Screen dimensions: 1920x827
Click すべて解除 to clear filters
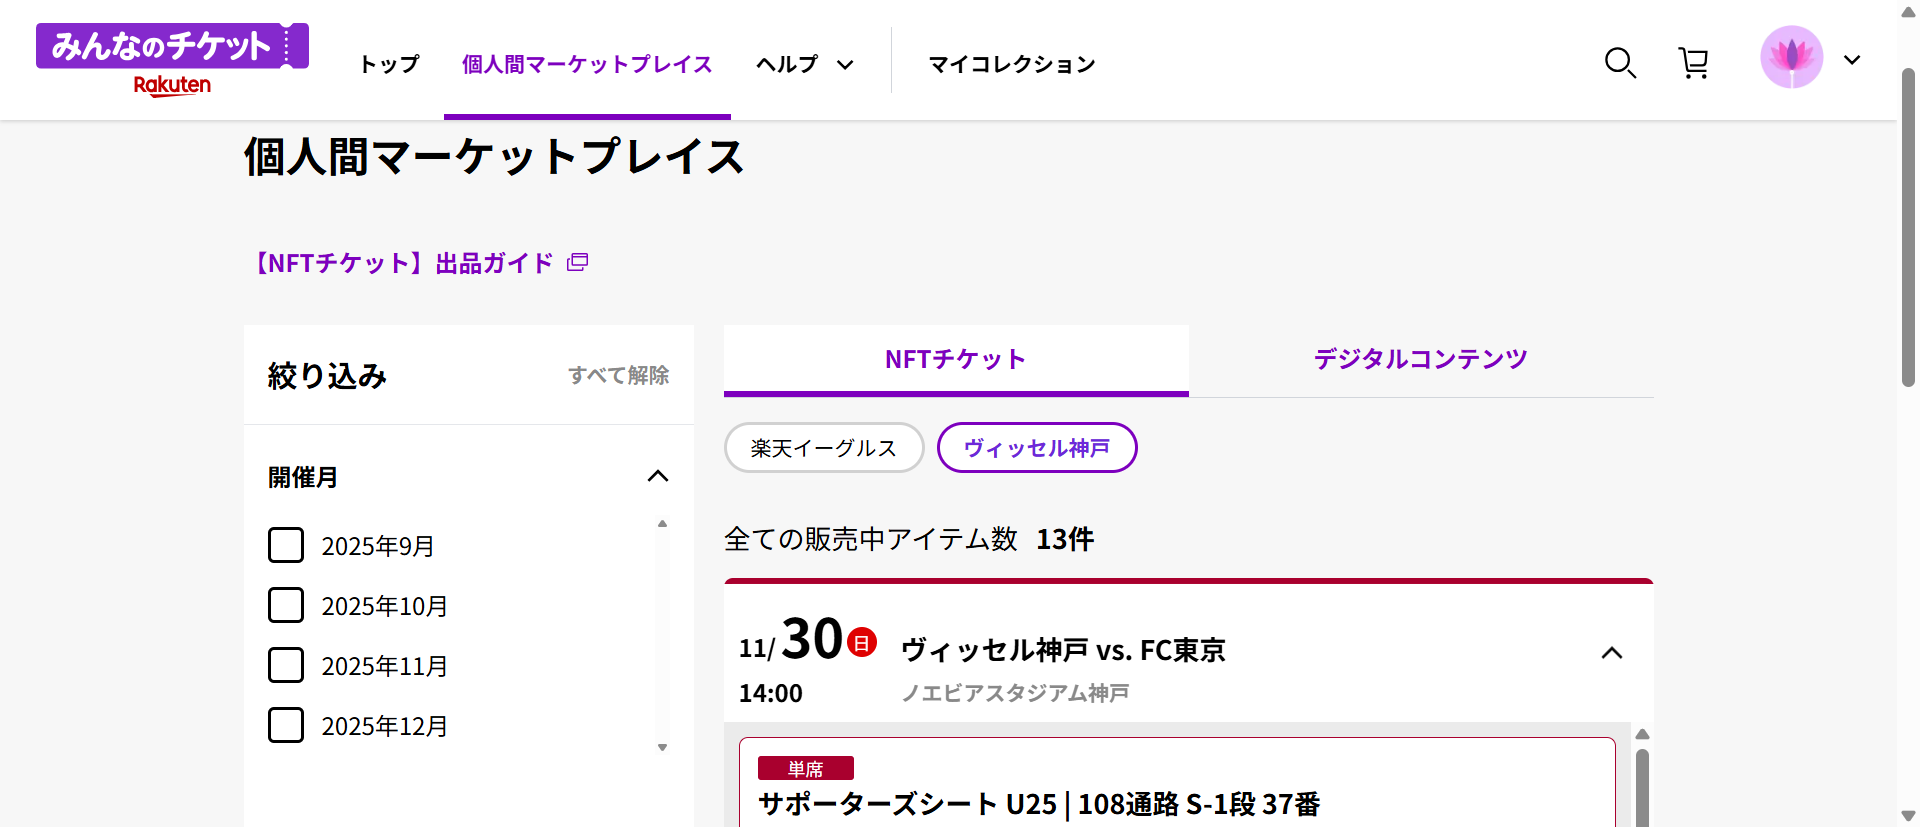pyautogui.click(x=619, y=375)
